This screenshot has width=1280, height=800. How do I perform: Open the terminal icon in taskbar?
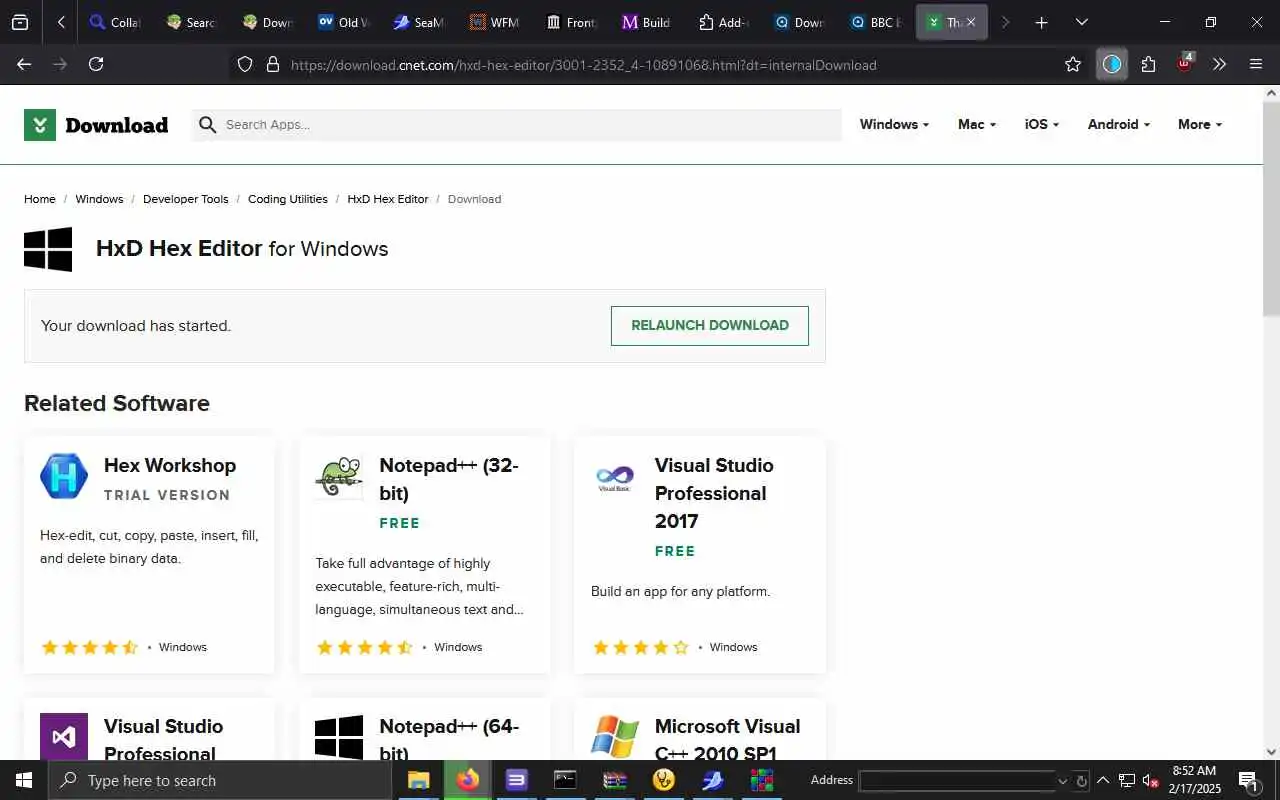tap(565, 780)
